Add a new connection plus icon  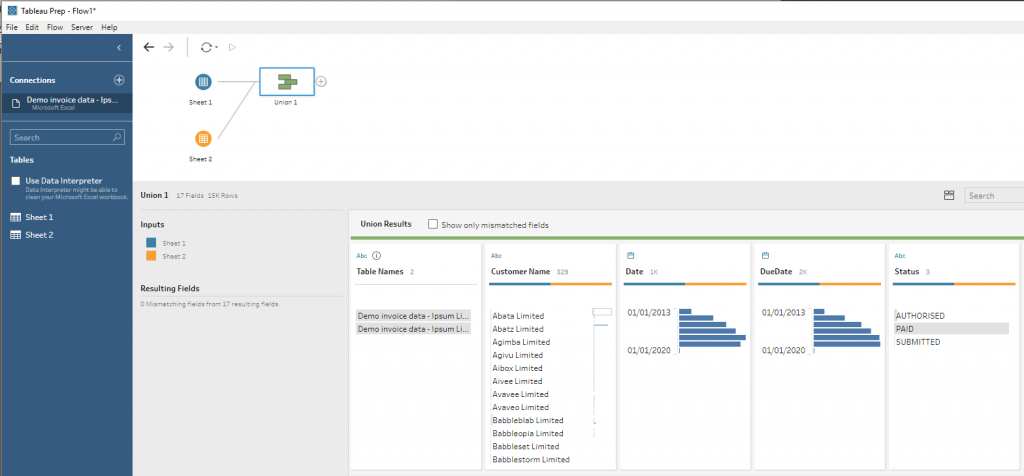pos(119,80)
